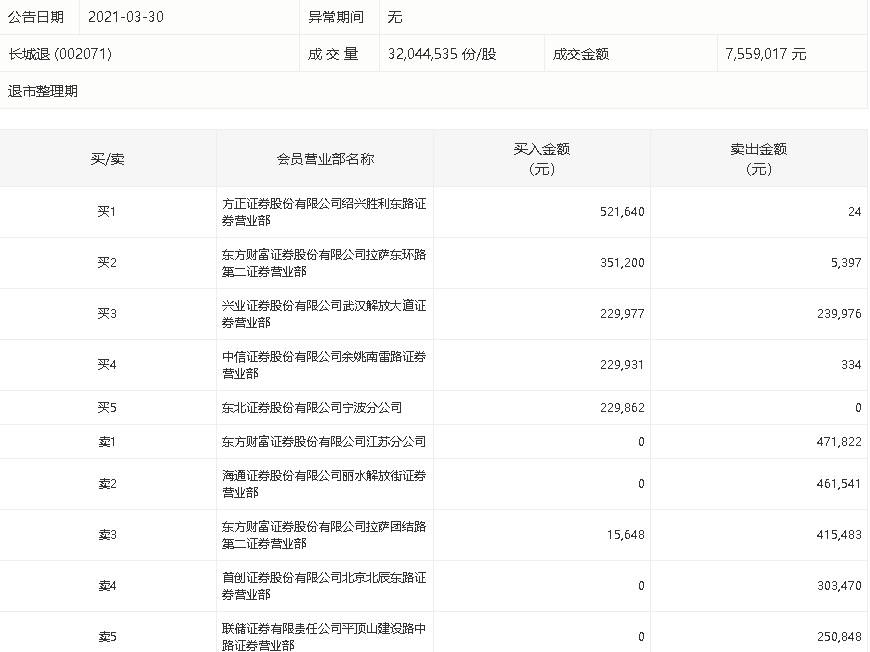The height and width of the screenshot is (652, 870).
Task: Click the 异常期间 label
Action: tap(336, 17)
